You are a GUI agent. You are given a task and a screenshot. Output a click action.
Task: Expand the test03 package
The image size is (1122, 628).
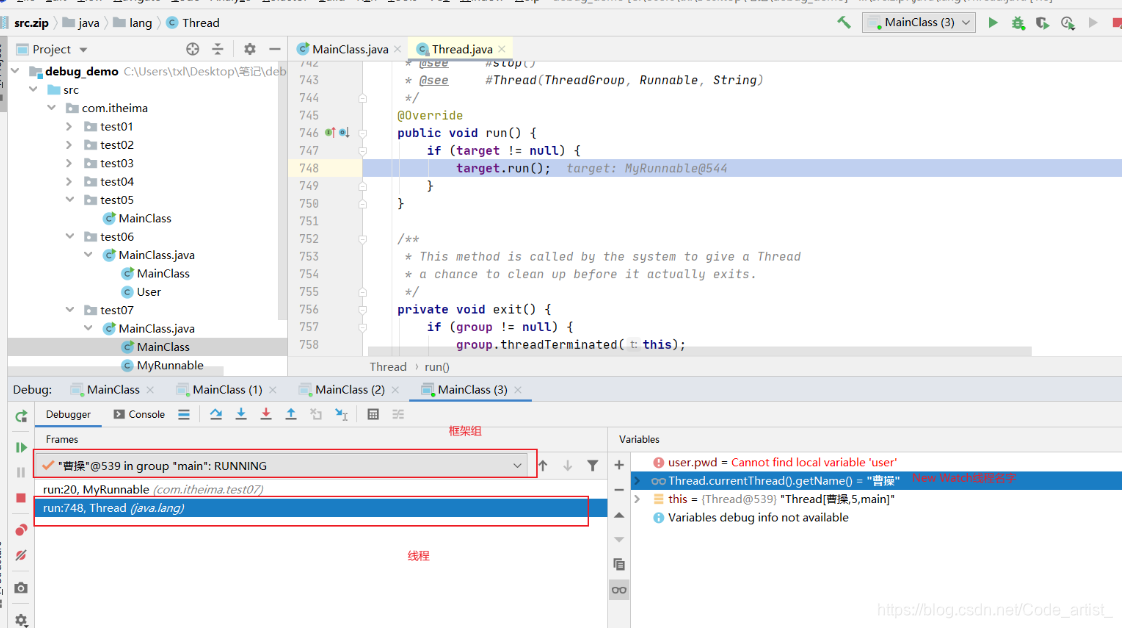click(x=69, y=163)
